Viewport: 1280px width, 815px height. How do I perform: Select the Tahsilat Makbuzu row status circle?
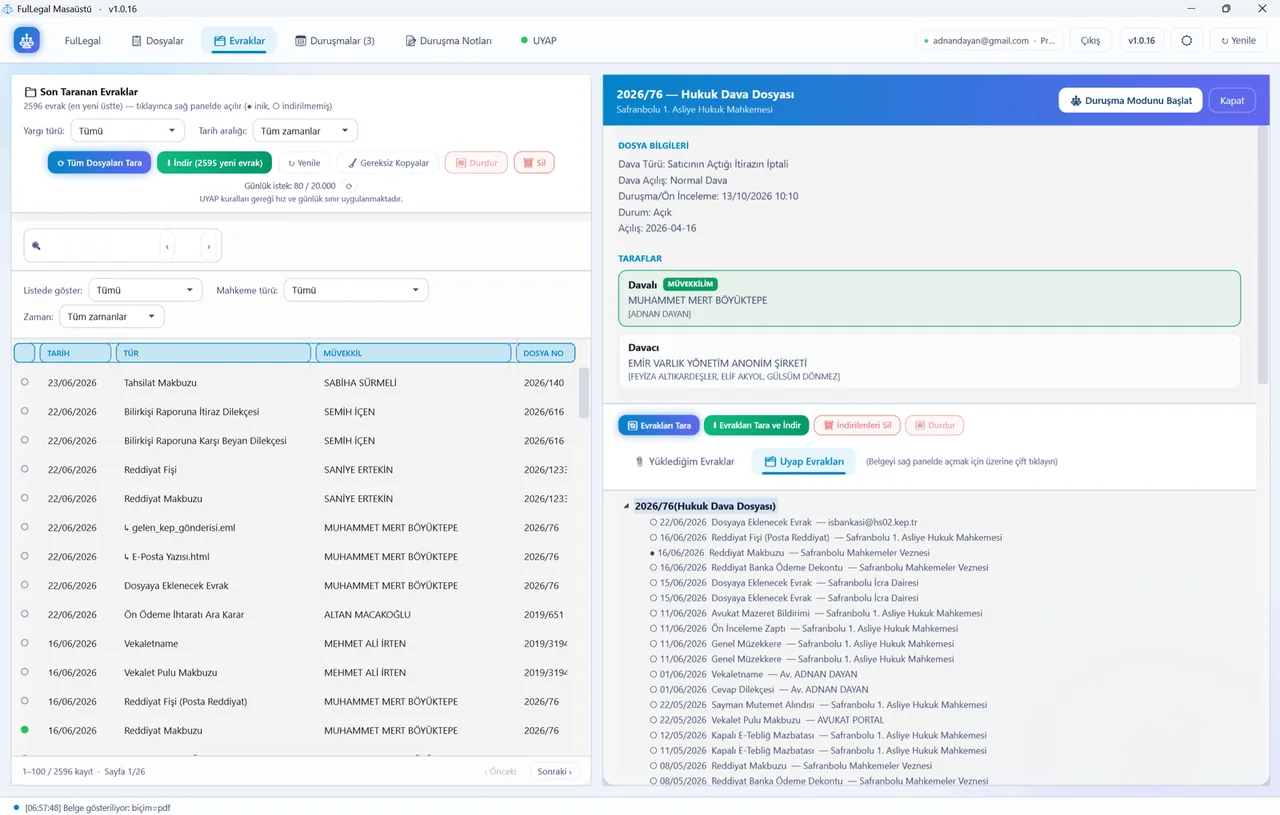pos(25,382)
